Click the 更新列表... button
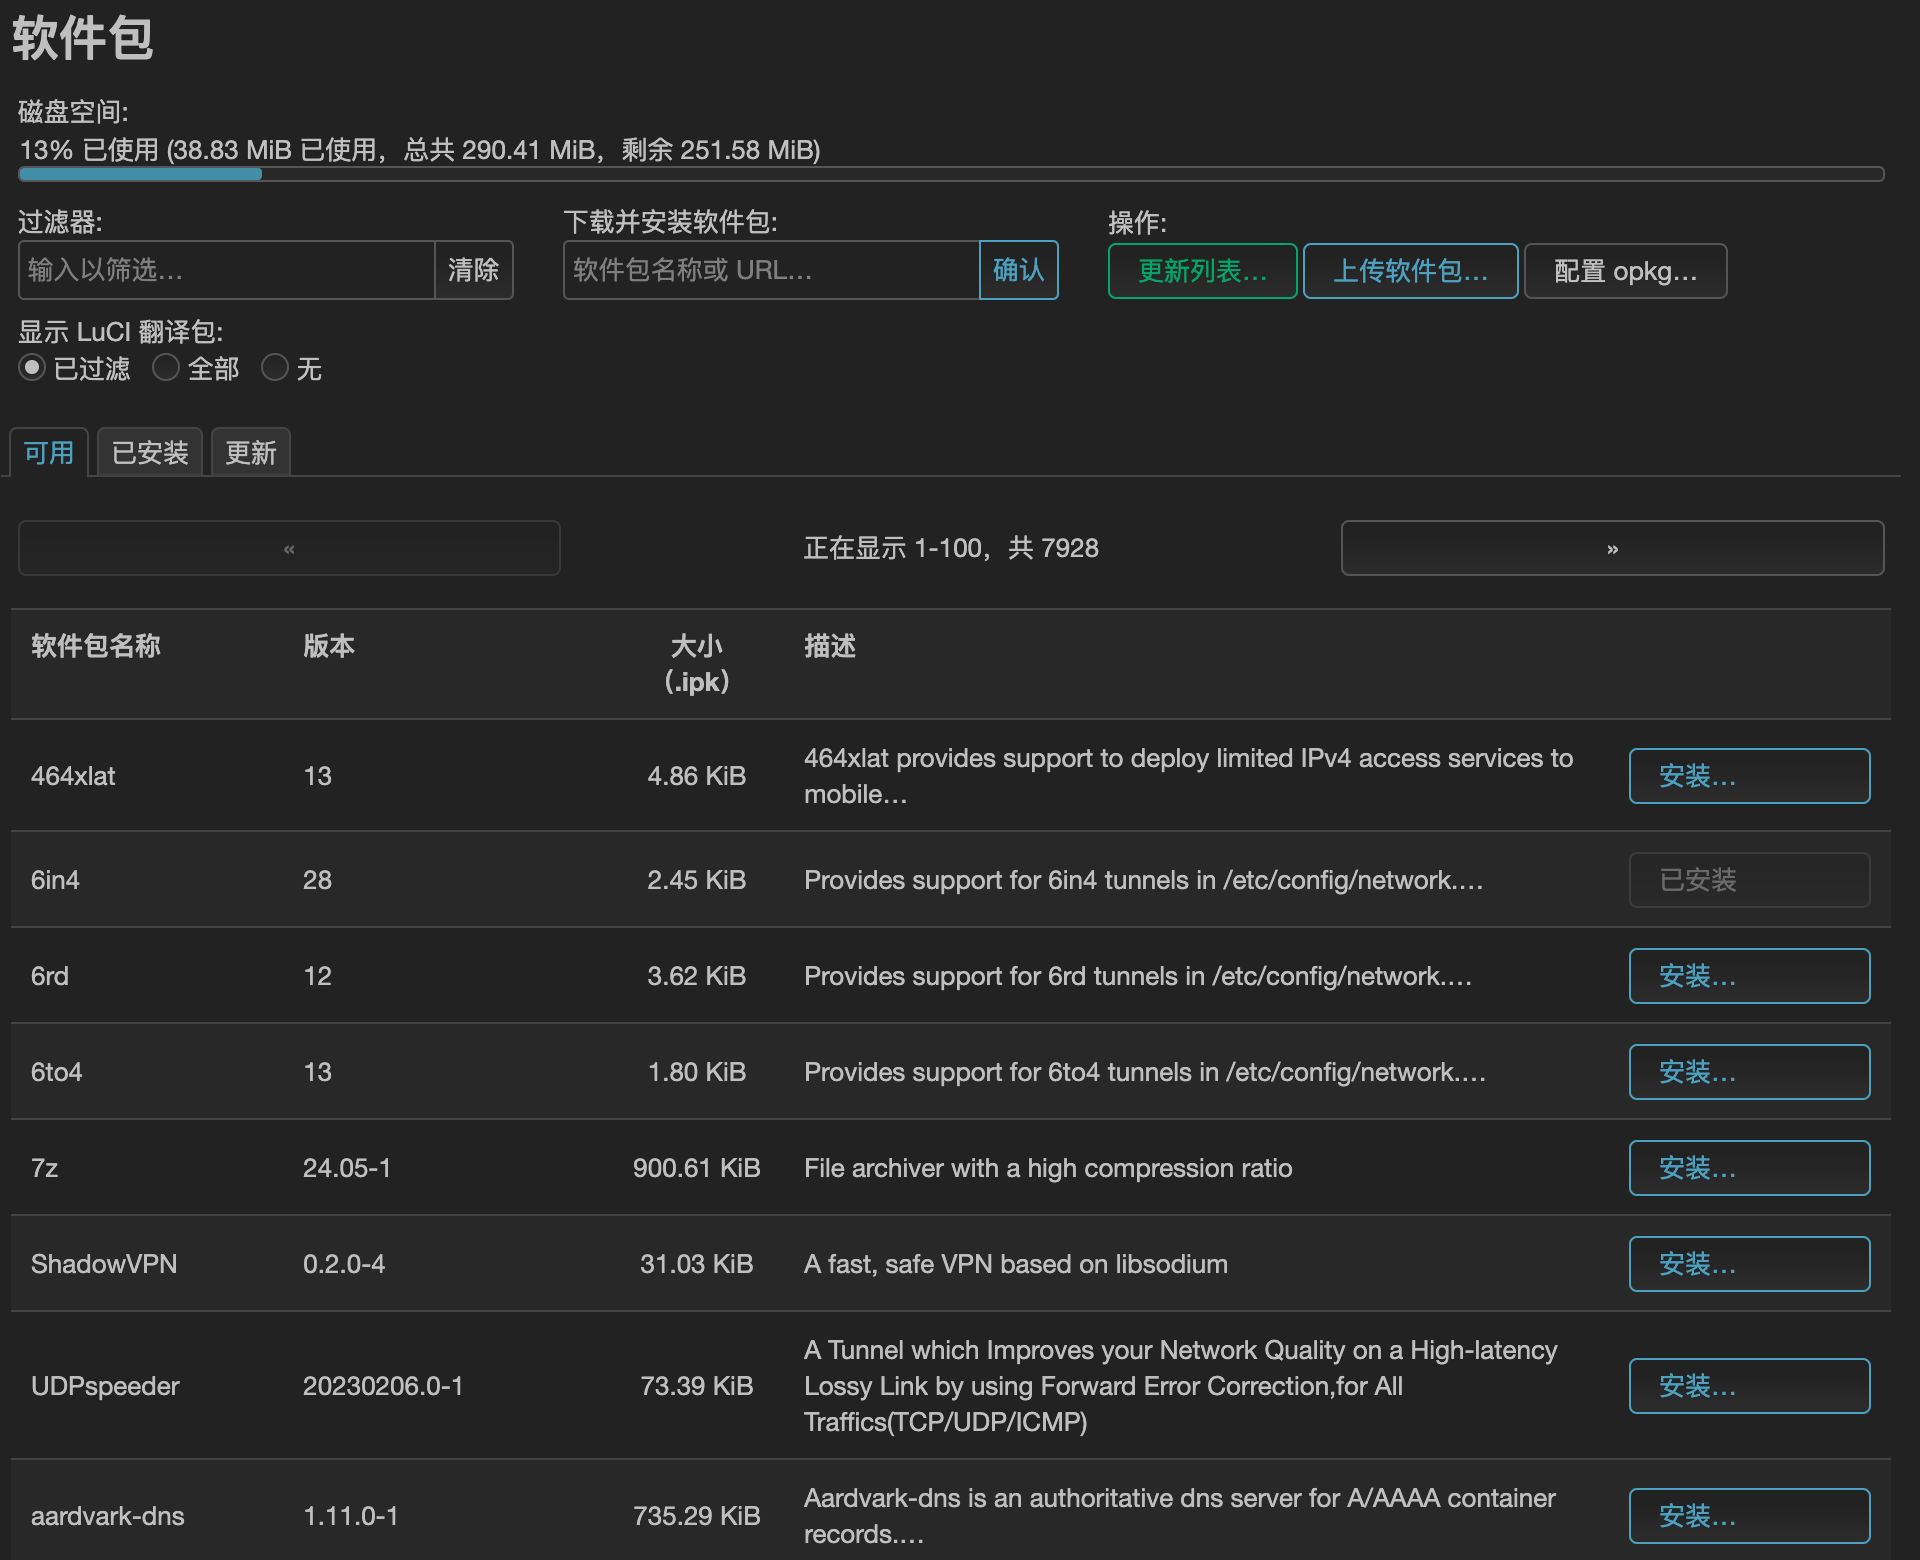Screen dimensions: 1920x1560 [x=1202, y=271]
